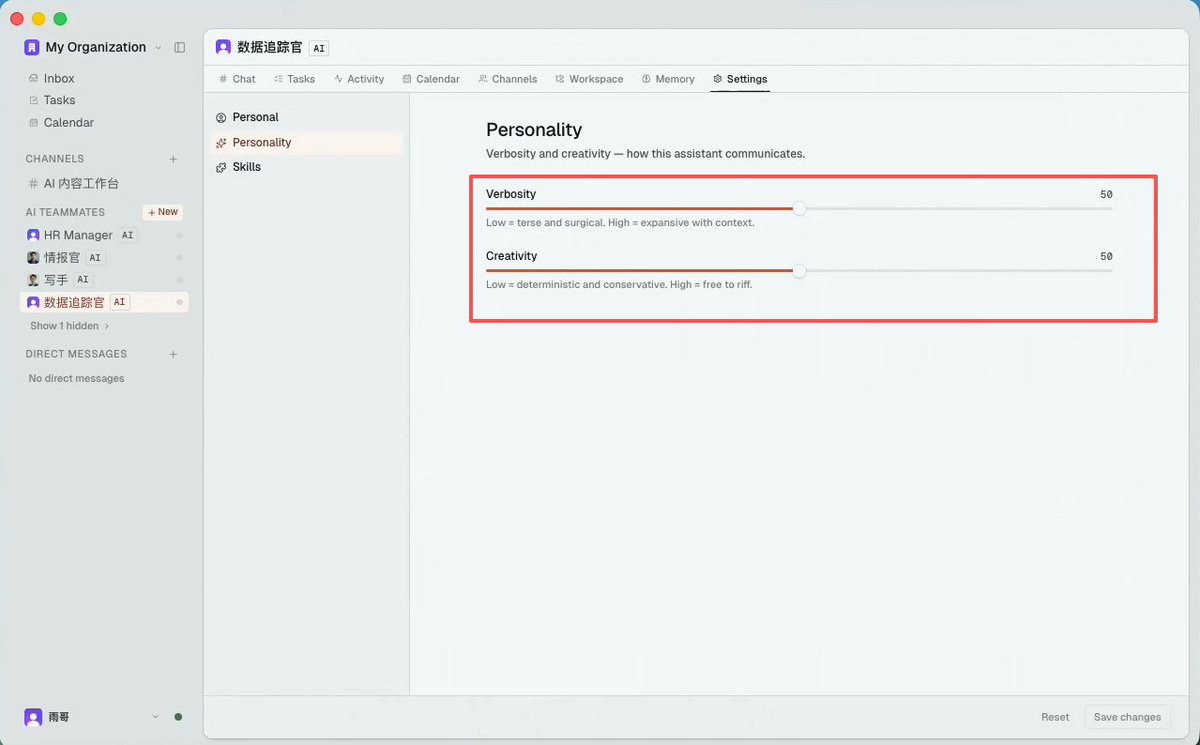This screenshot has width=1200, height=745.
Task: Click the CHANNELS section header
Action: click(x=55, y=159)
